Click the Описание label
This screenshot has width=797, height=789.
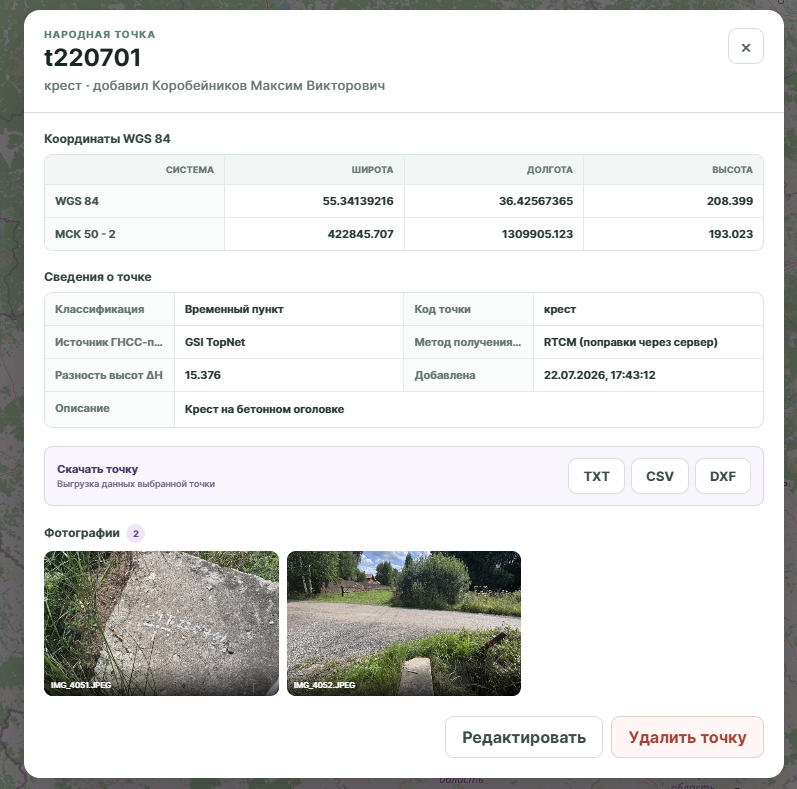(82, 408)
